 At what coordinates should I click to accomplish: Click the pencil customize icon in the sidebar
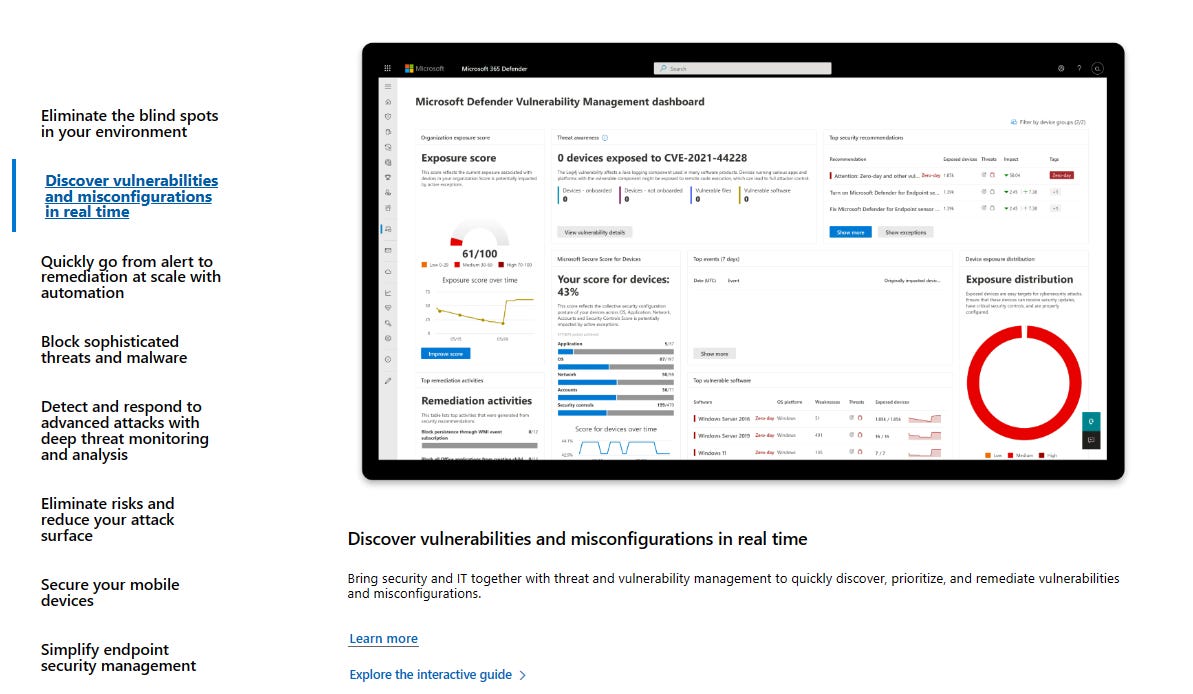[x=388, y=380]
